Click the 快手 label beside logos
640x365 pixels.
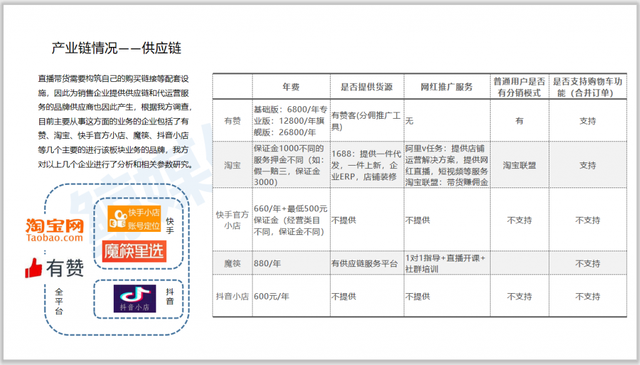tap(170, 225)
